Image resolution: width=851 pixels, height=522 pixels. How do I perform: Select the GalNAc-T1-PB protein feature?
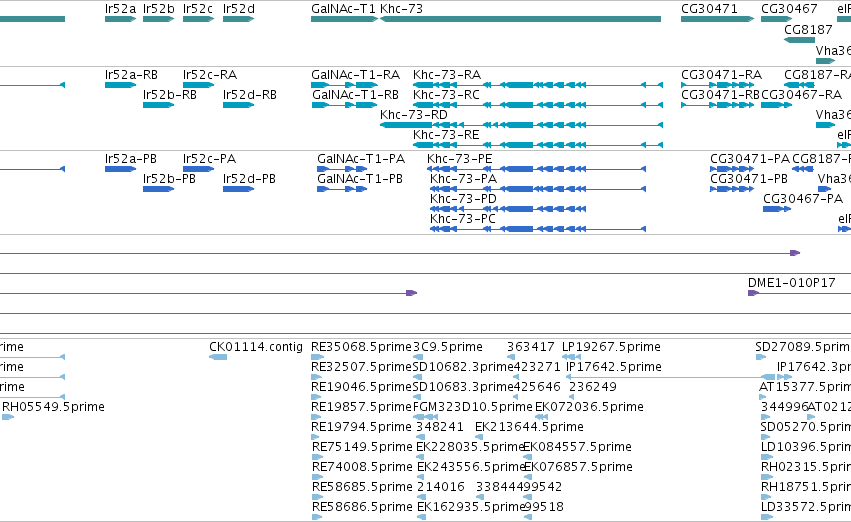point(342,189)
